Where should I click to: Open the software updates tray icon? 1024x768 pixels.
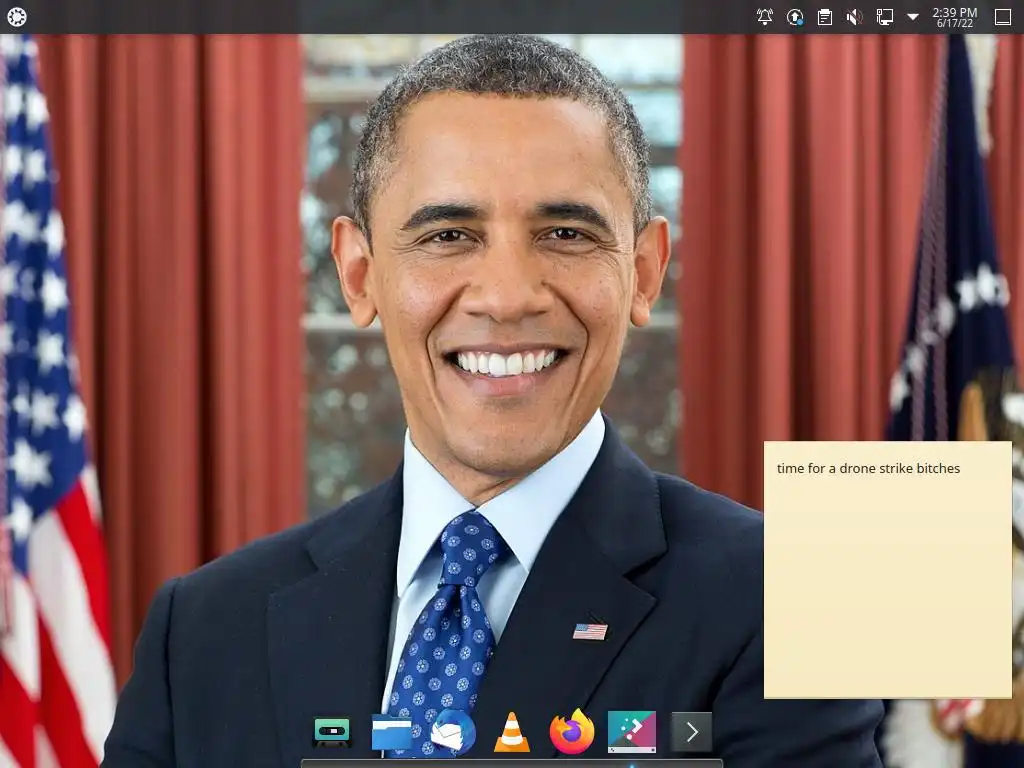click(x=795, y=17)
